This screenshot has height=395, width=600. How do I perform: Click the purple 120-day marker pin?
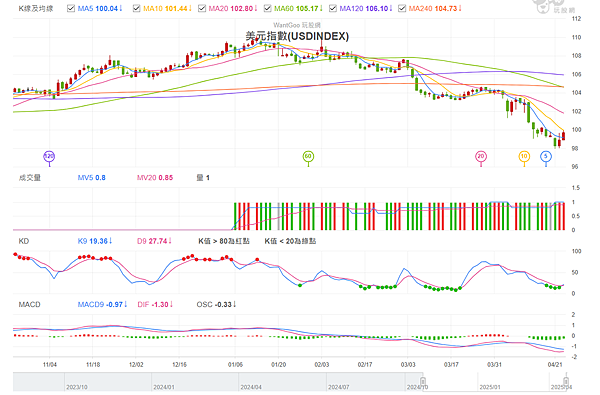pos(49,158)
